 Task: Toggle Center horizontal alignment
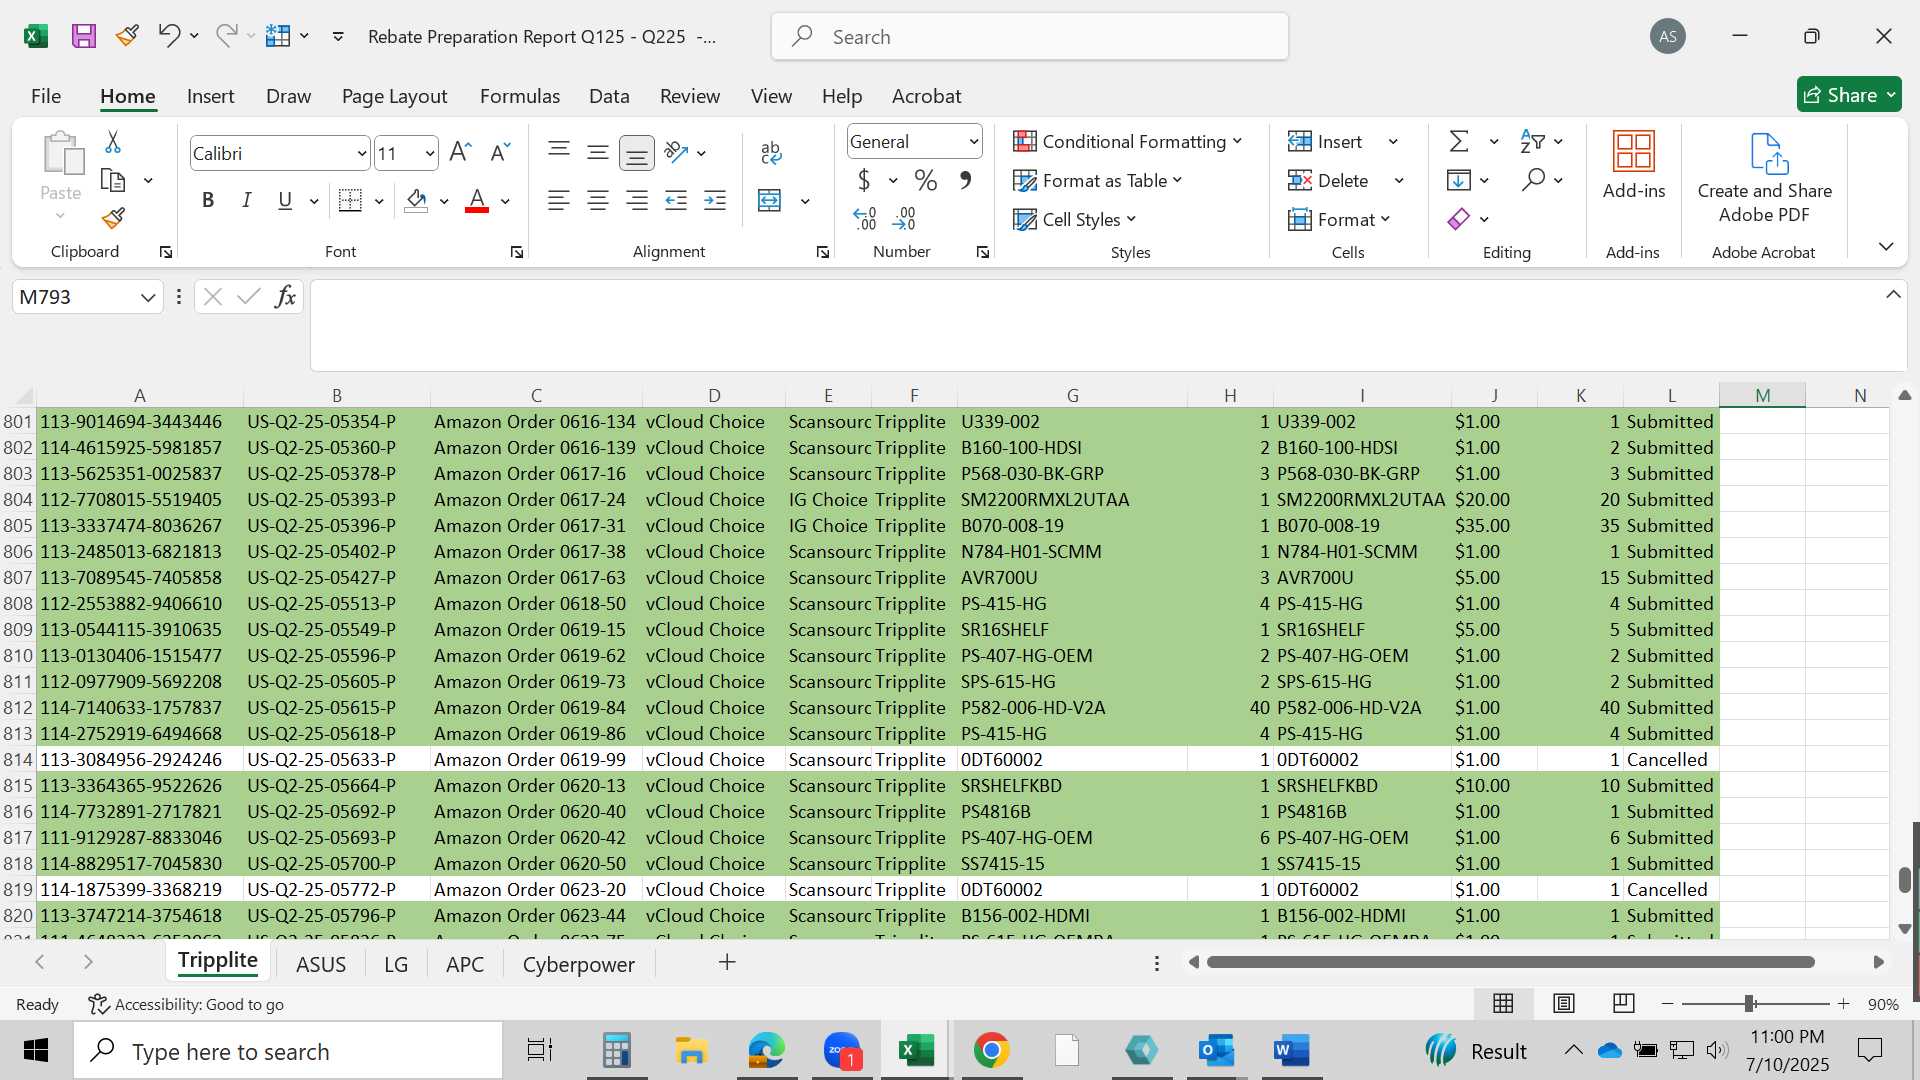point(598,200)
